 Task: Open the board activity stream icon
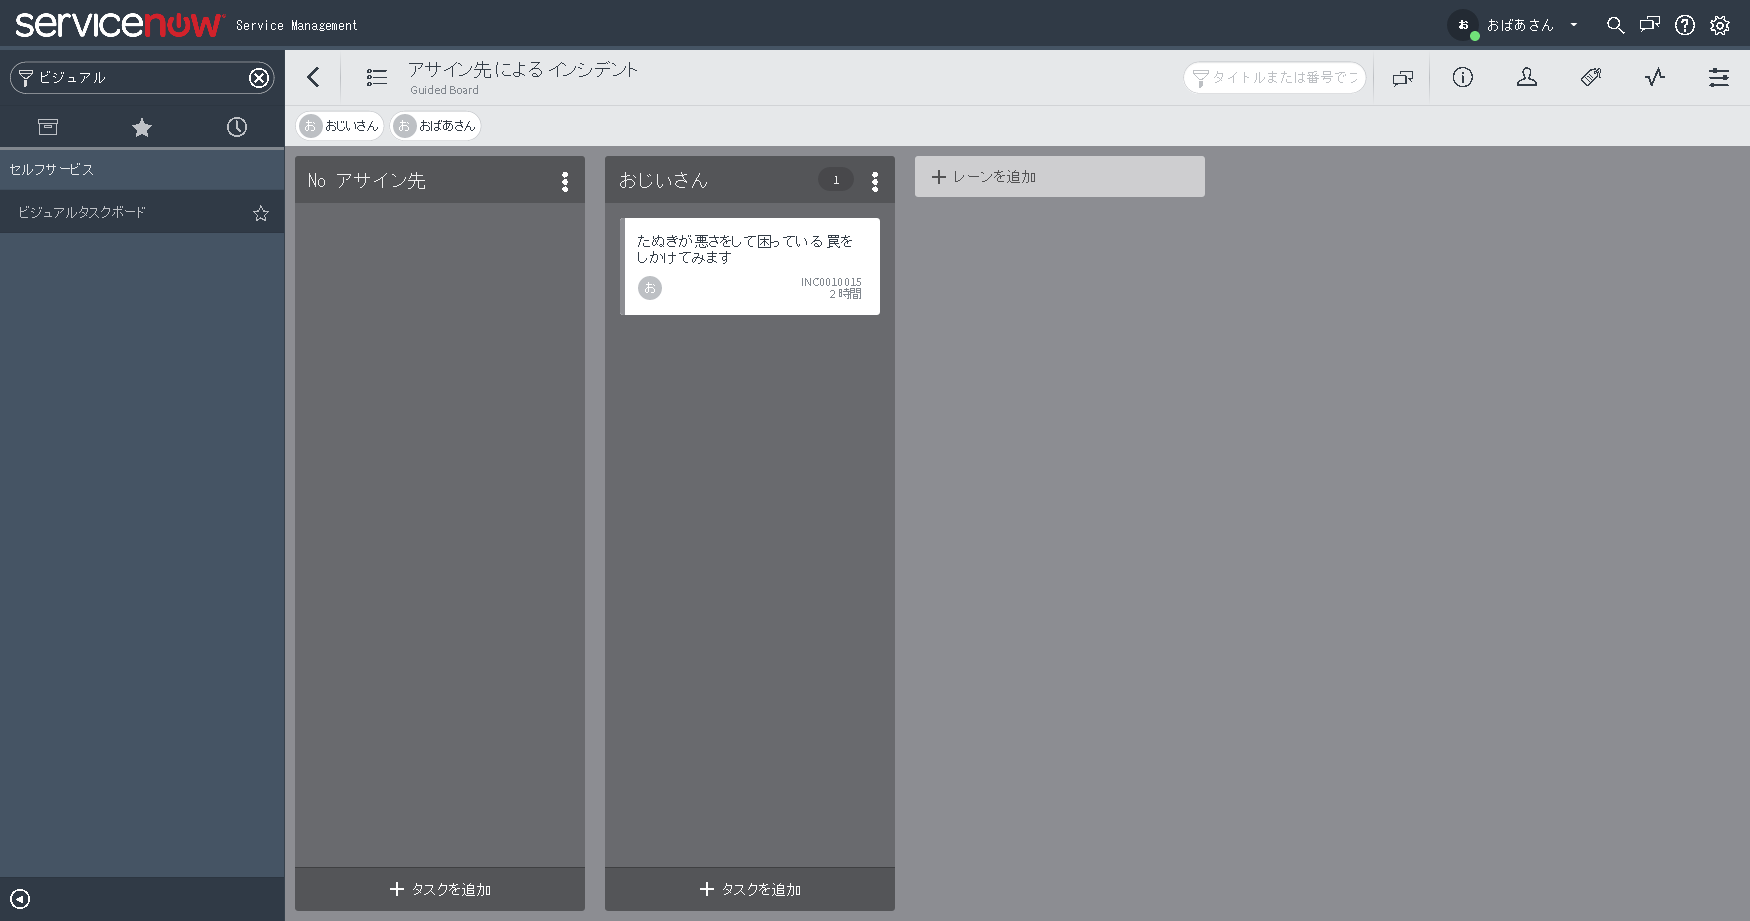(1655, 77)
